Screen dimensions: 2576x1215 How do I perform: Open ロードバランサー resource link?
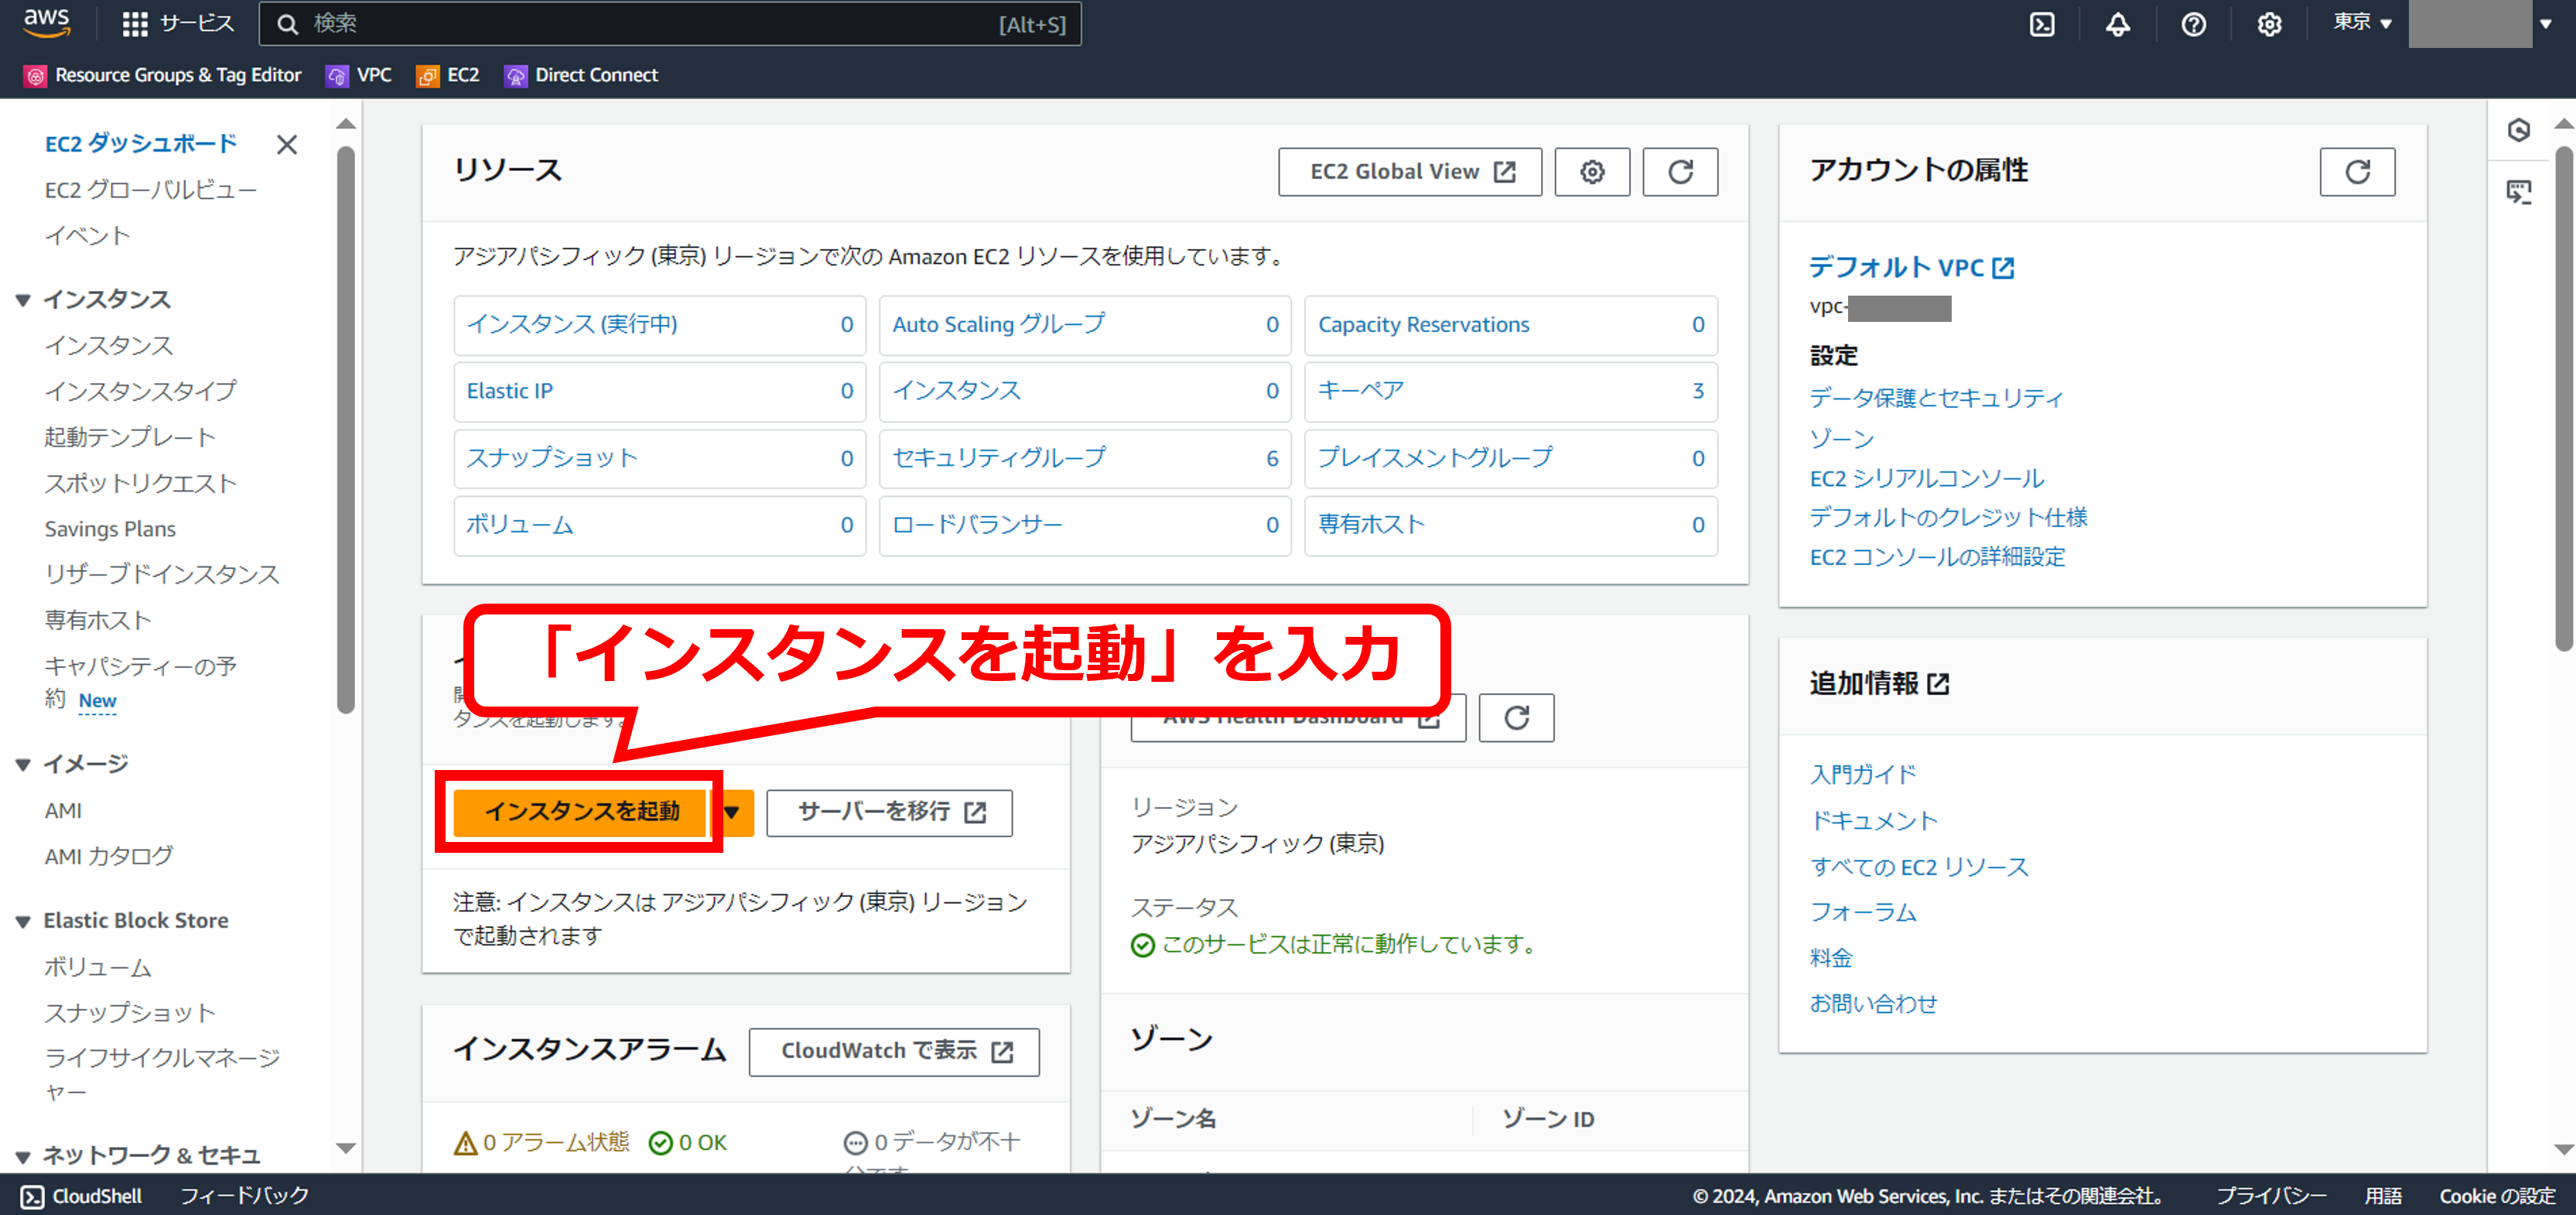click(977, 525)
